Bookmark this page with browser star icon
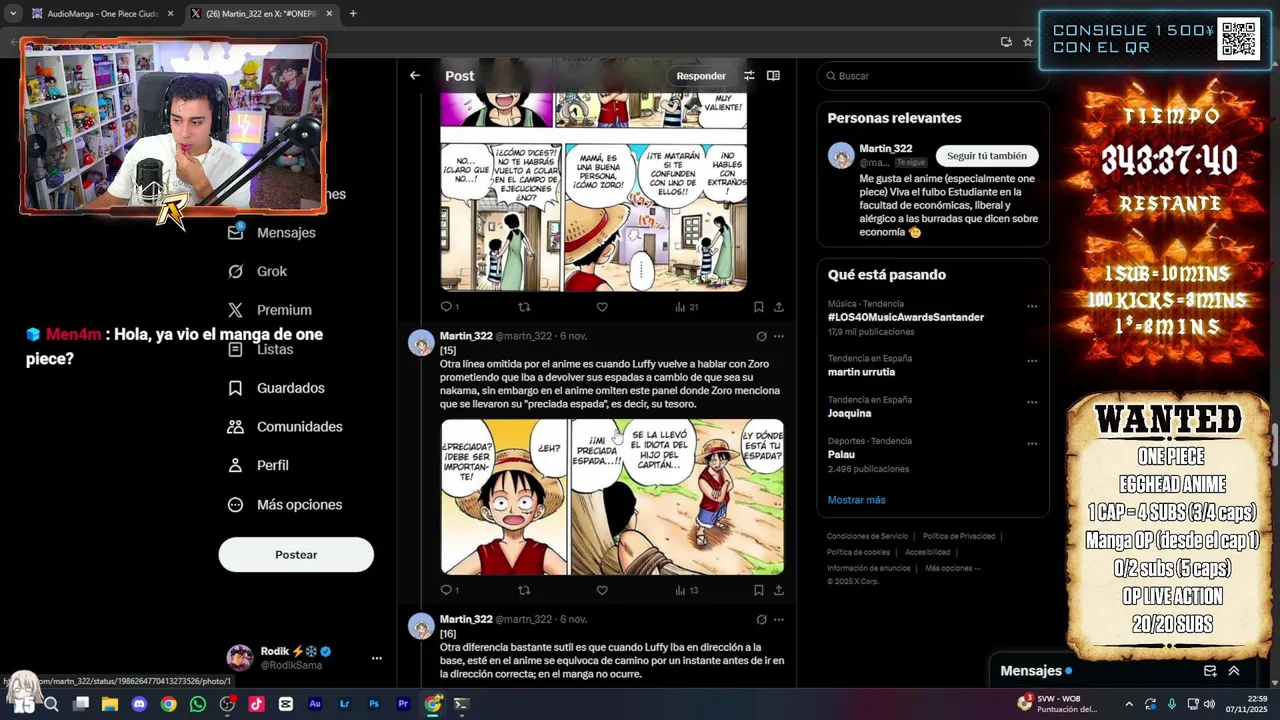 click(1027, 42)
